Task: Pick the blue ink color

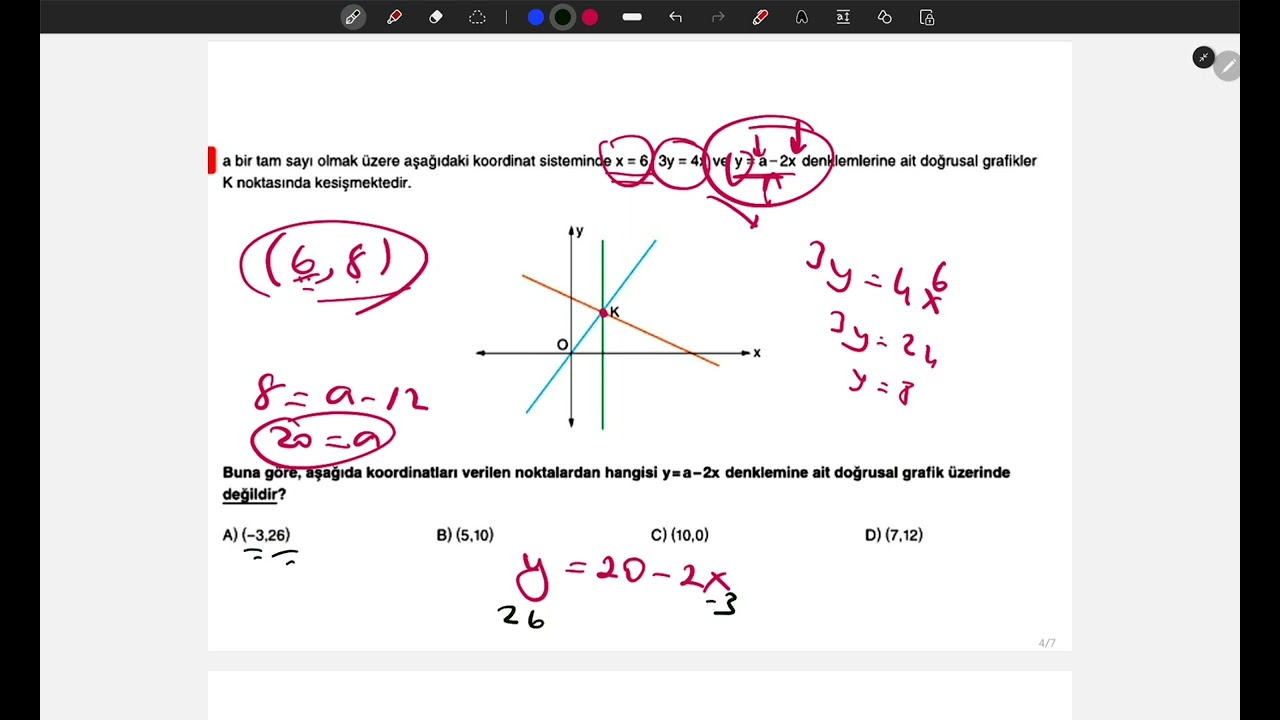Action: tap(536, 17)
